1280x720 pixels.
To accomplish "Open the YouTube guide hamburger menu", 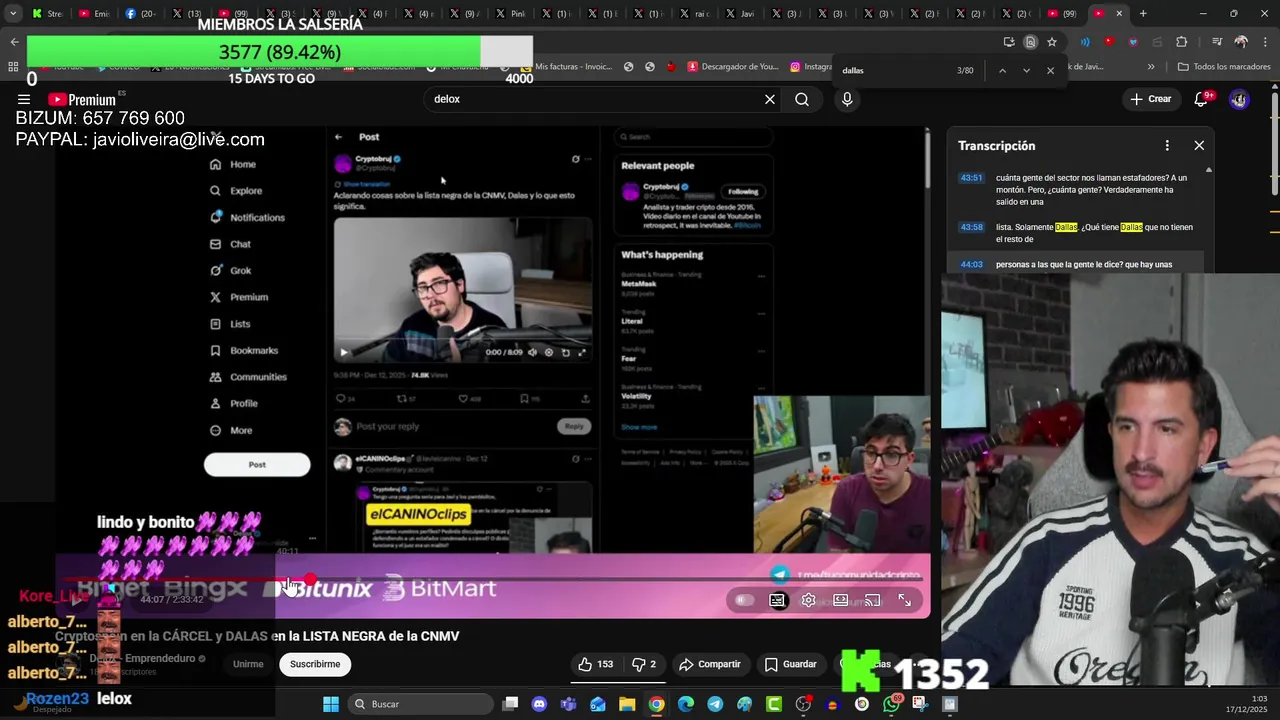I will click(x=24, y=99).
